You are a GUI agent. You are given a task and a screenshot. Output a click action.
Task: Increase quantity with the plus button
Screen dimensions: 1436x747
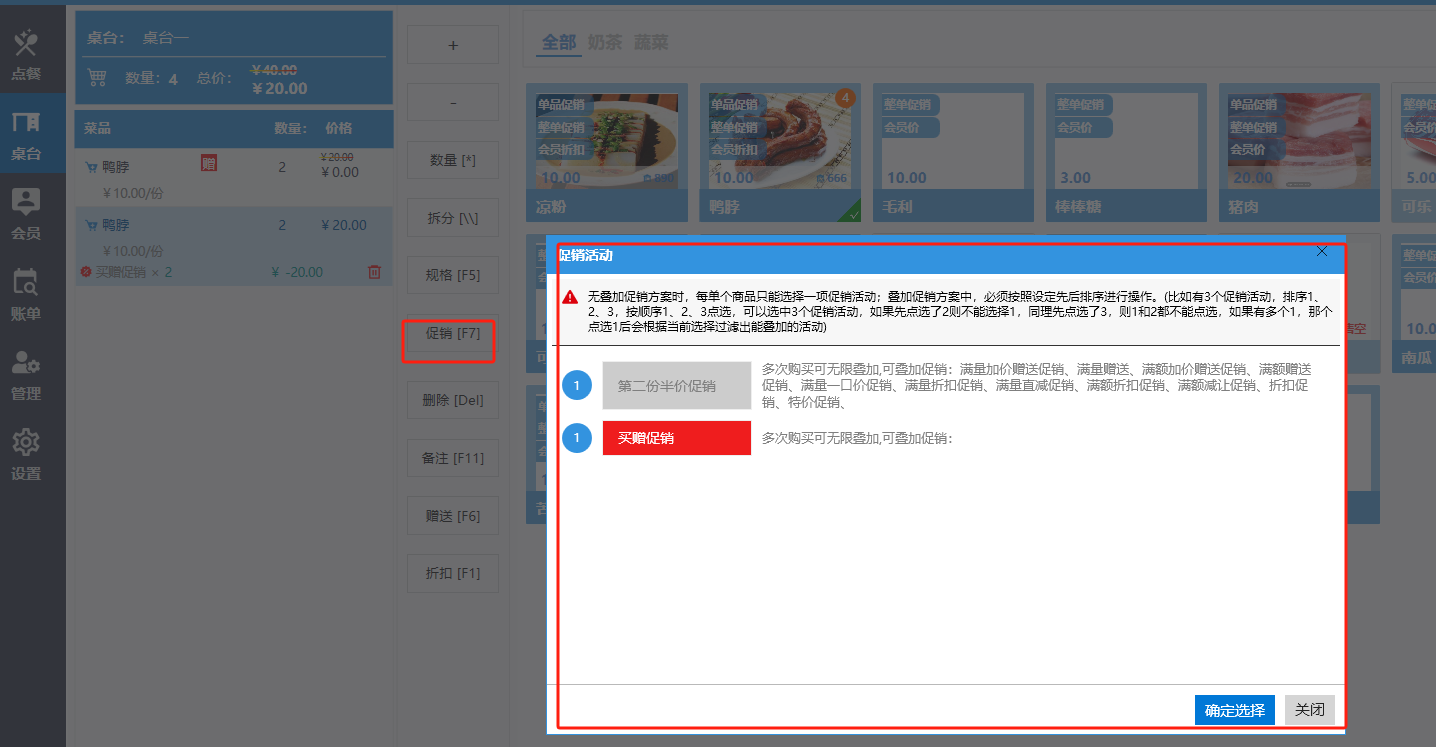click(452, 45)
